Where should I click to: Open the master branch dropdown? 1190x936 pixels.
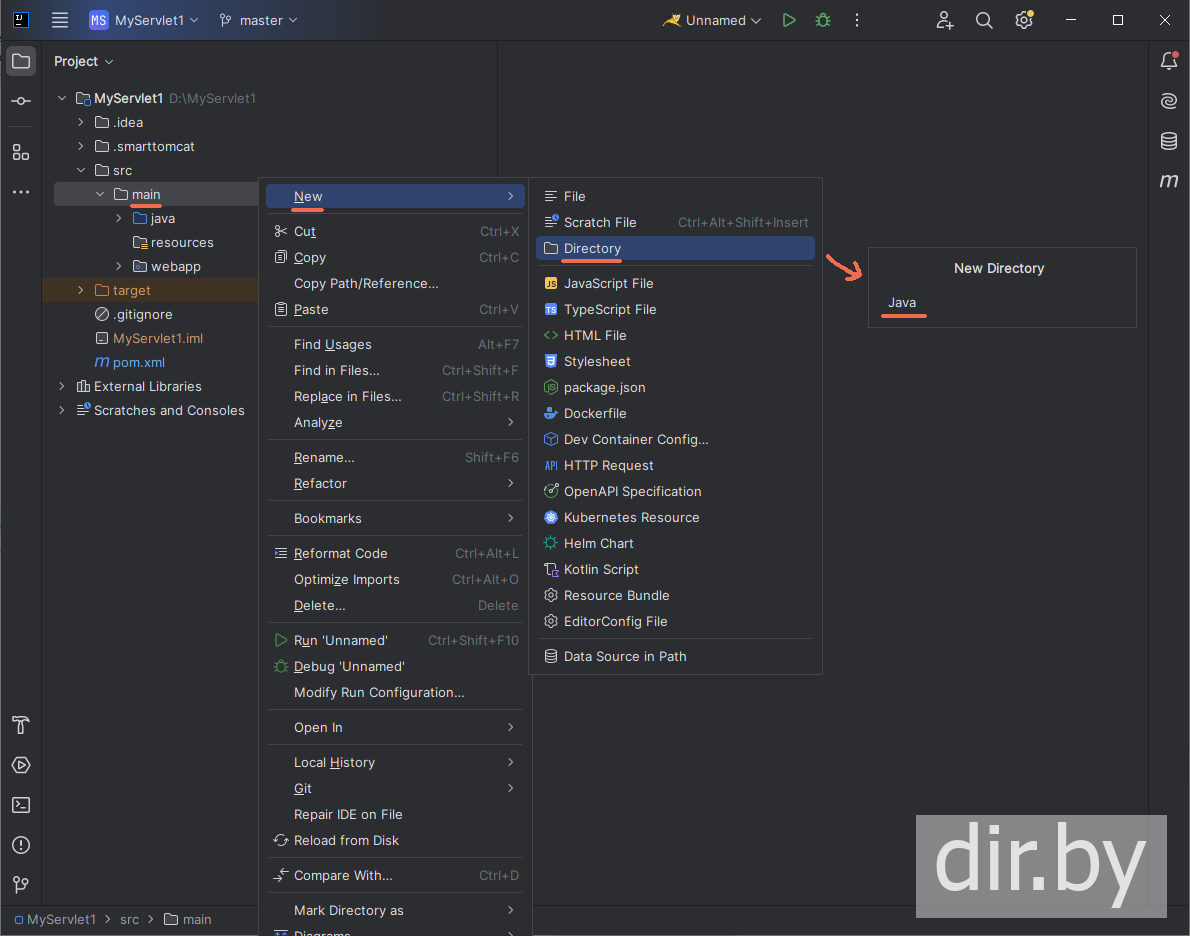point(259,20)
